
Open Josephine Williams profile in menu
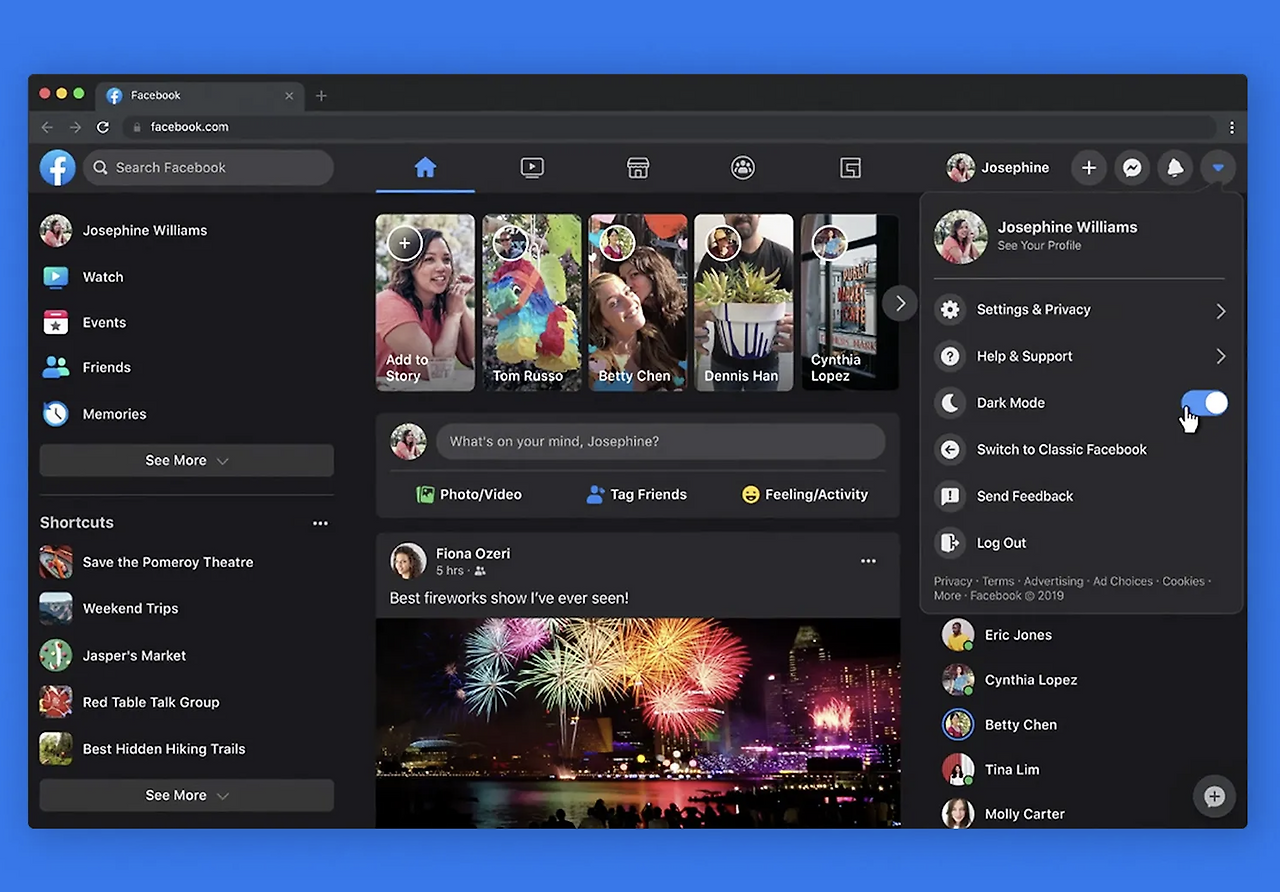1080,236
